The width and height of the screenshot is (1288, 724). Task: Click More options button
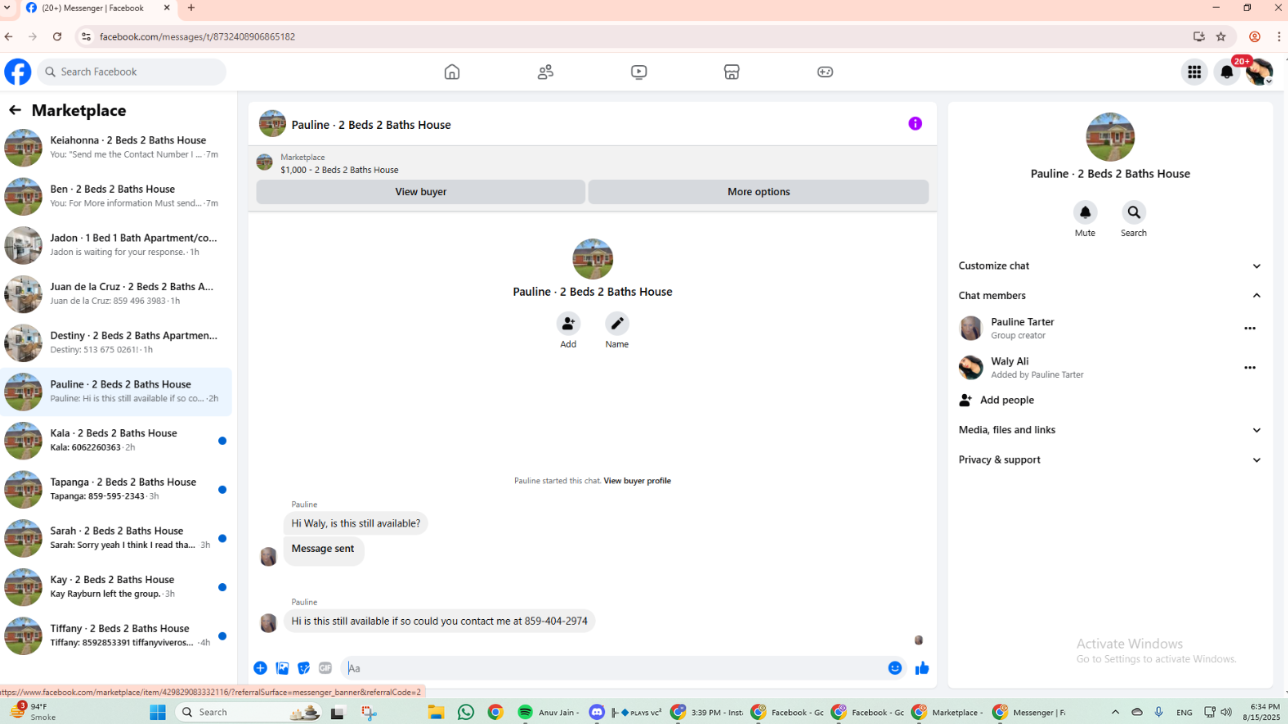(759, 192)
